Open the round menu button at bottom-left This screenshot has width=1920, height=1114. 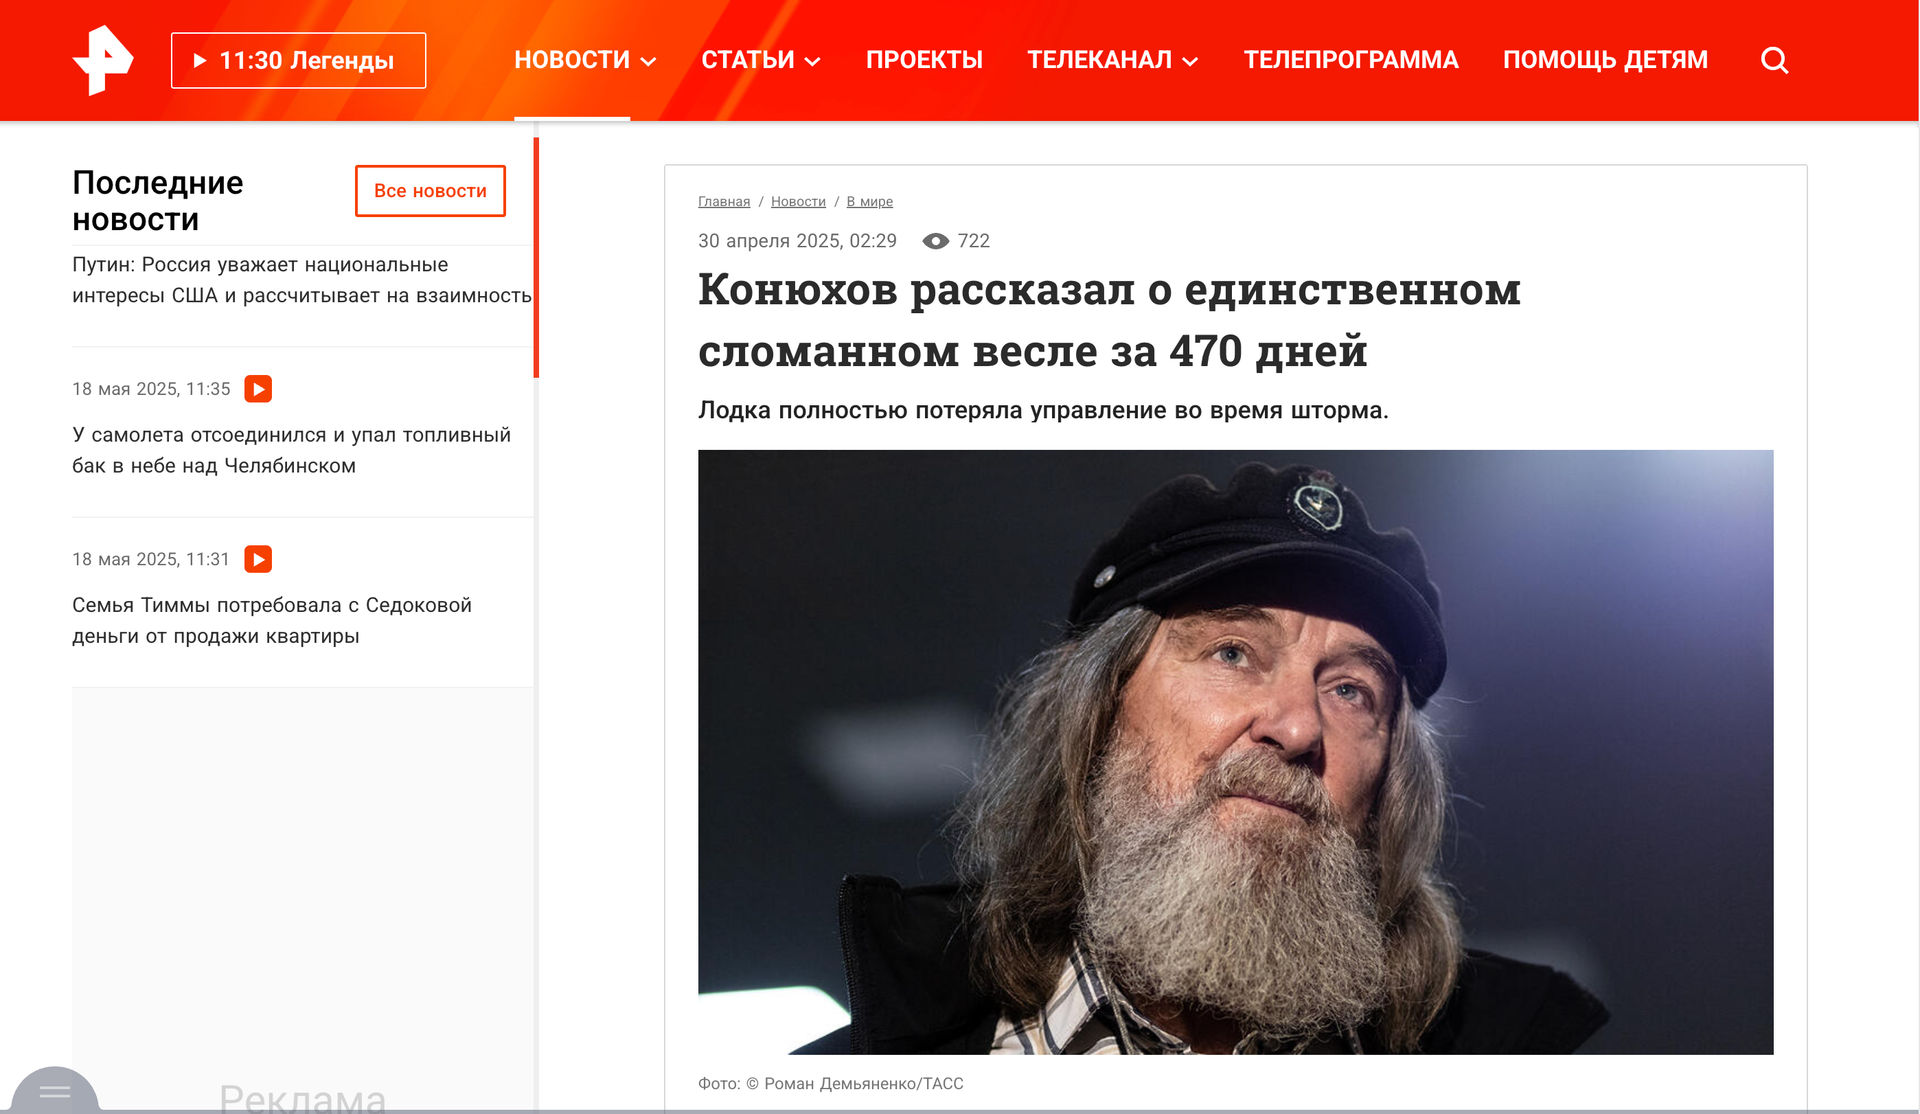(x=55, y=1091)
